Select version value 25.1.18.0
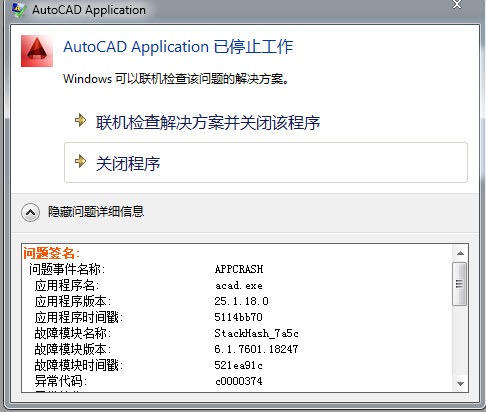Image resolution: width=486 pixels, height=412 pixels. (x=241, y=301)
